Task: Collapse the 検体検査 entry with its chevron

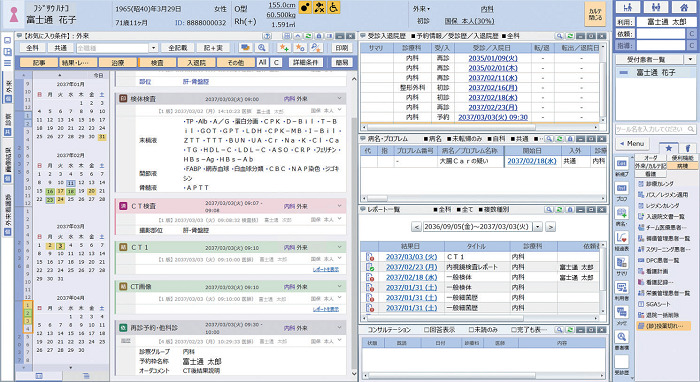Action: tap(339, 98)
